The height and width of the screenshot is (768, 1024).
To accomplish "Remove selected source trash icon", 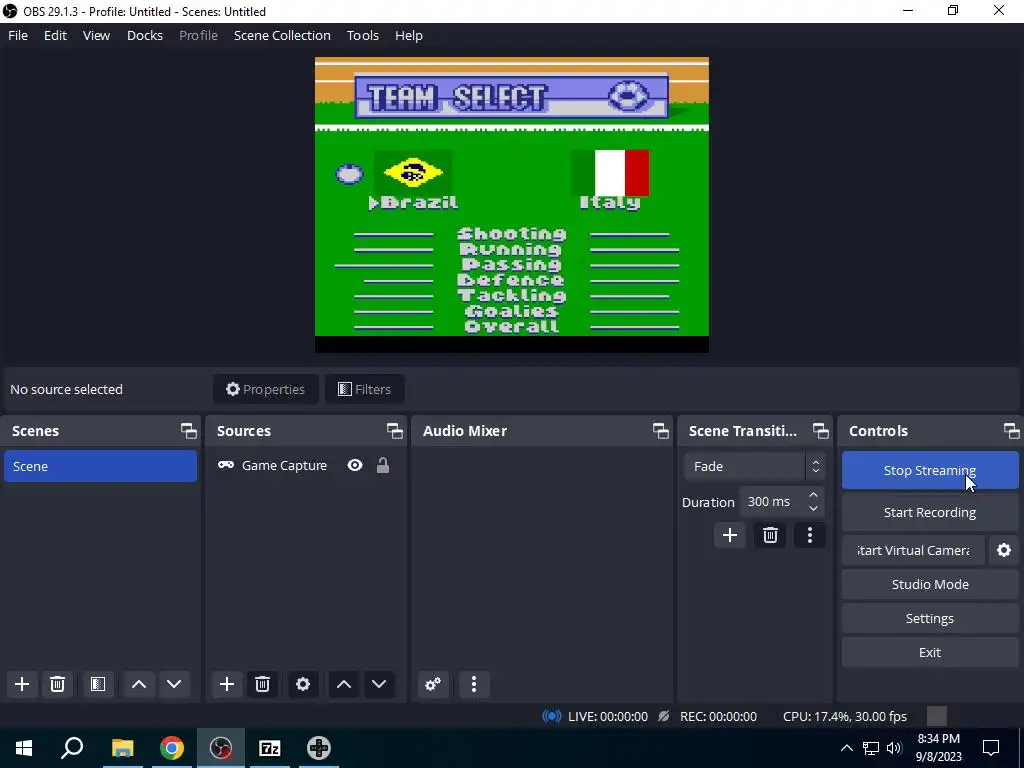I will coord(263,684).
